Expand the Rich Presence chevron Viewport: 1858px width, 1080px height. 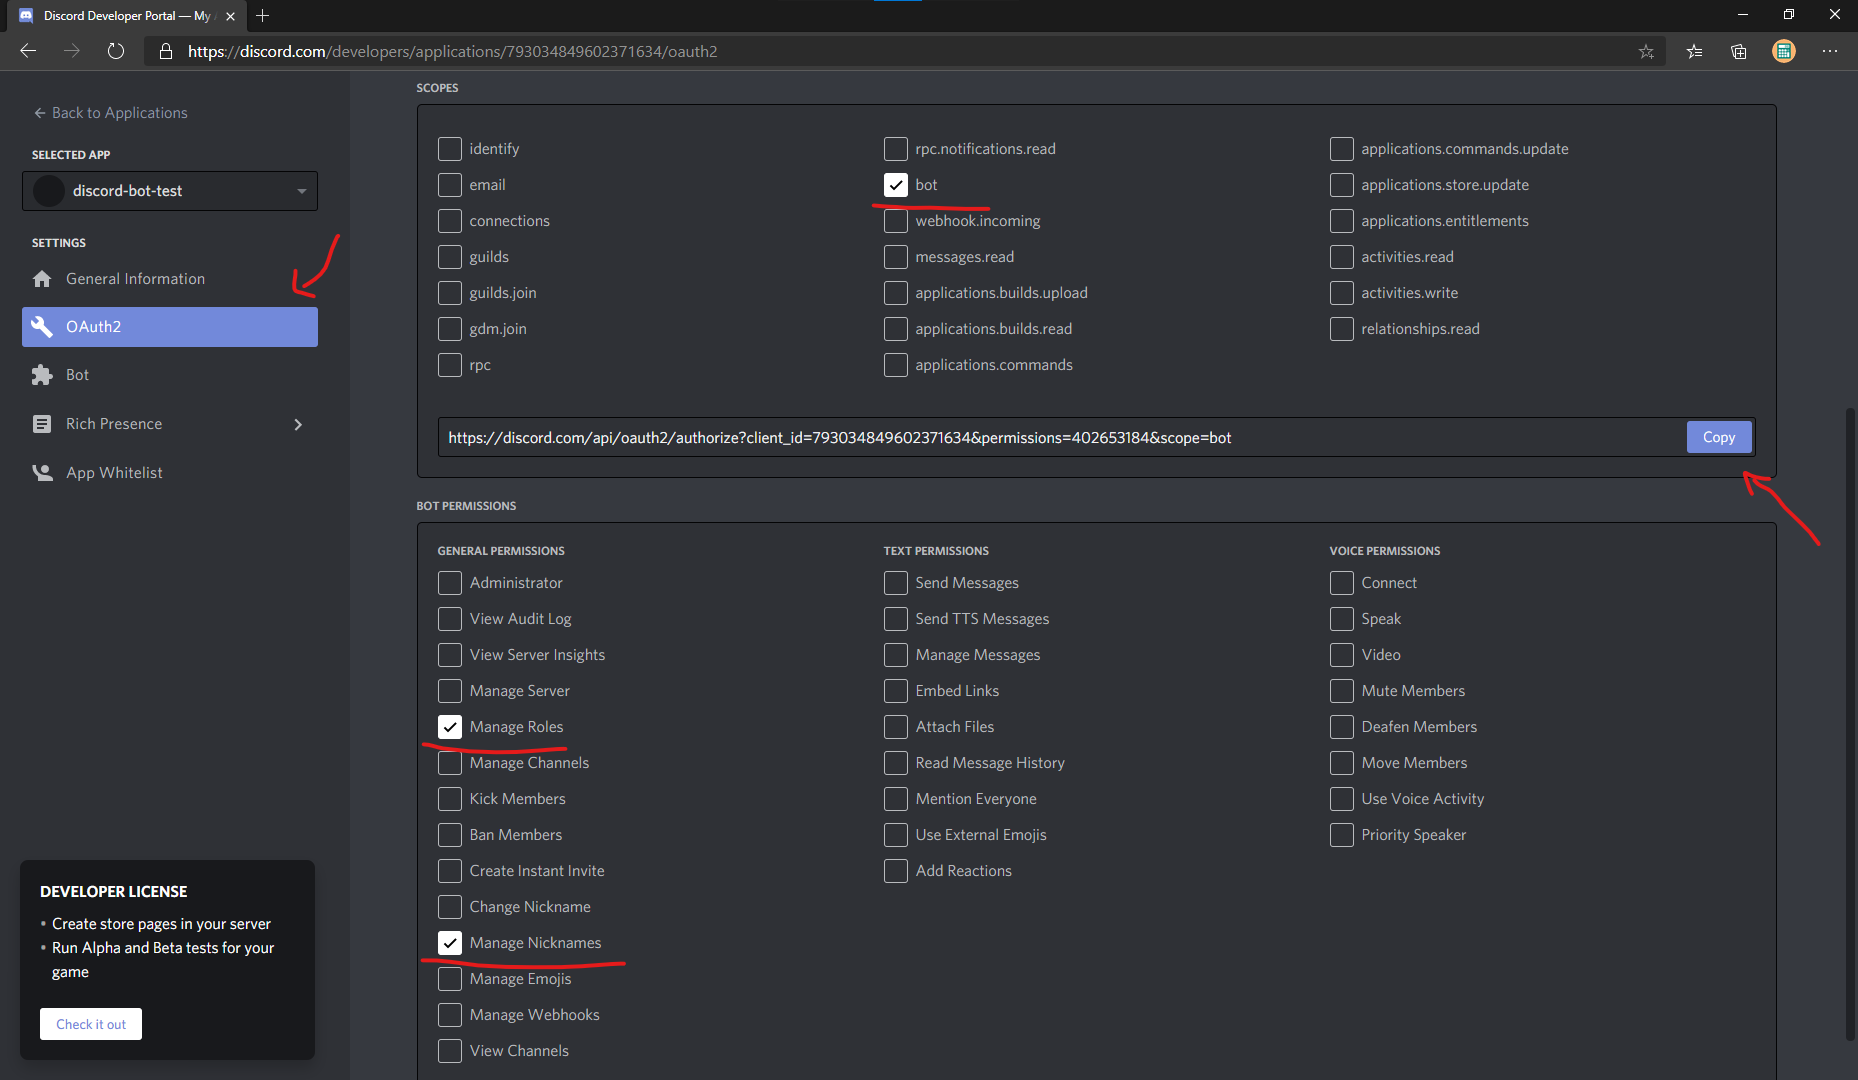(x=298, y=424)
